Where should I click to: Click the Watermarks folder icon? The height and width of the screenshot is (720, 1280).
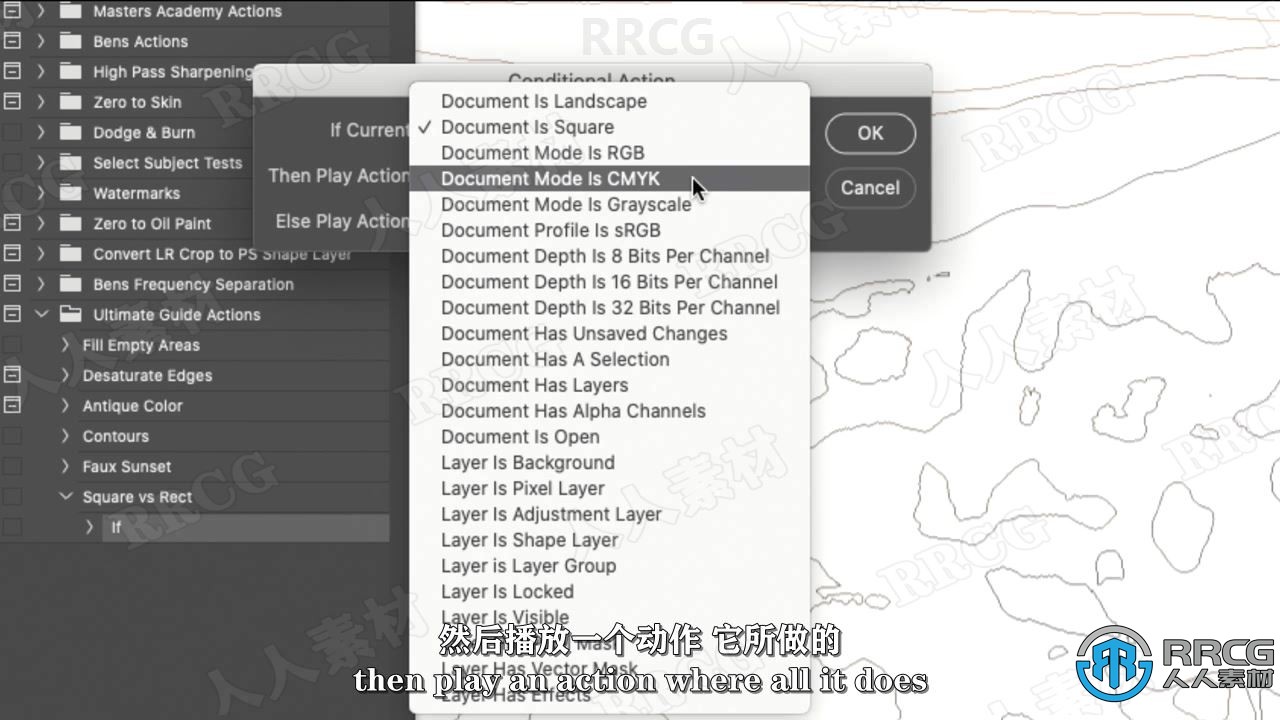pyautogui.click(x=70, y=193)
